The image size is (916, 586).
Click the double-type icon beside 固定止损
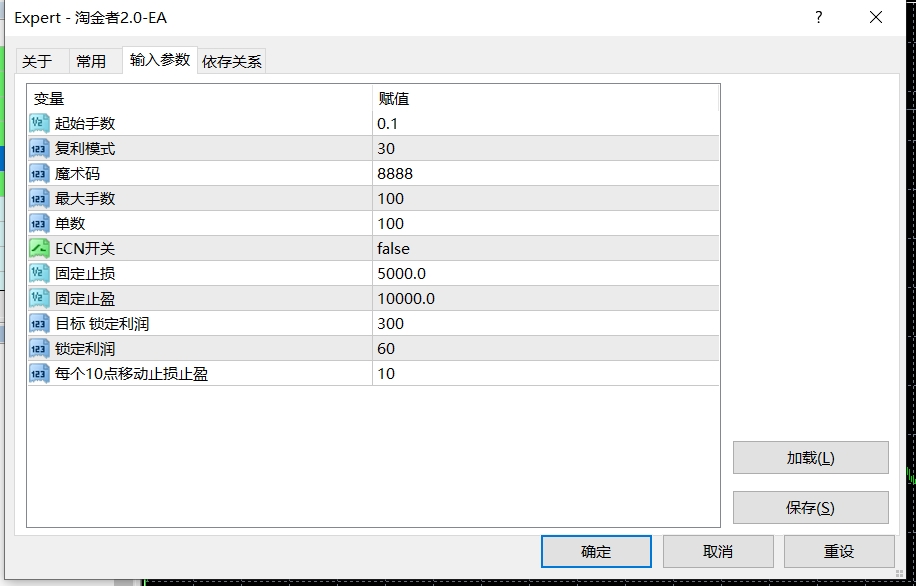pyautogui.click(x=39, y=273)
